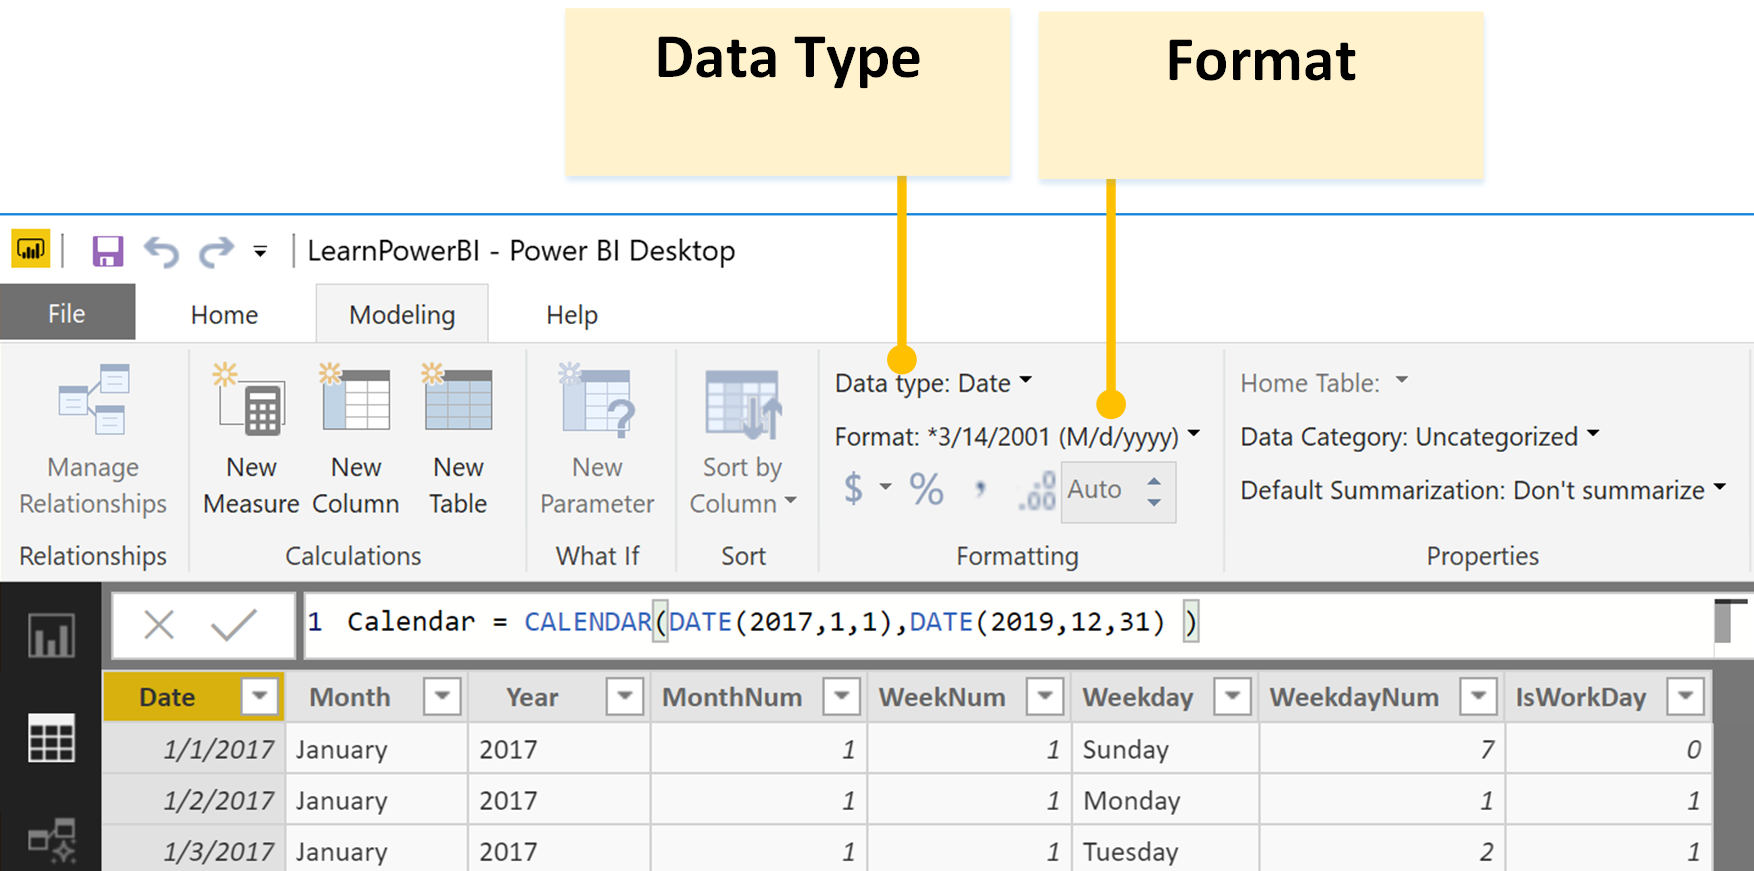
Task: Open filter dropdown on Year column
Action: pyautogui.click(x=625, y=696)
